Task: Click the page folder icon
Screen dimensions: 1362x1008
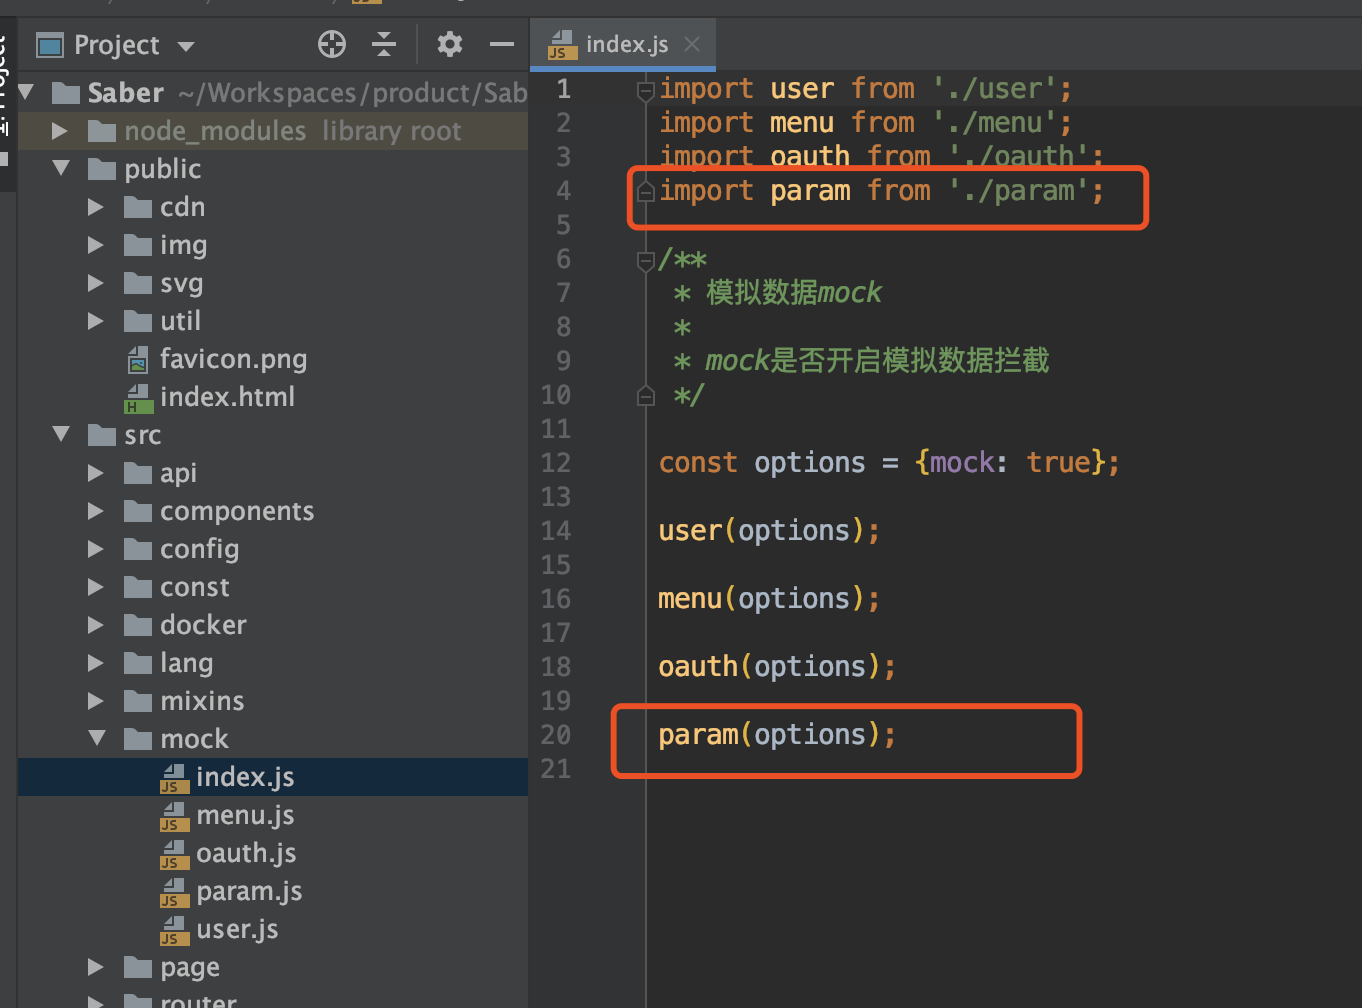Action: point(138,967)
